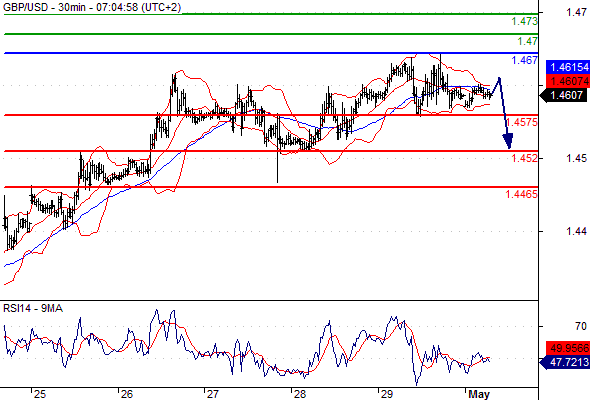The height and width of the screenshot is (400, 590).
Task: Click the blue 1.467 pivot level label
Action: 525,60
